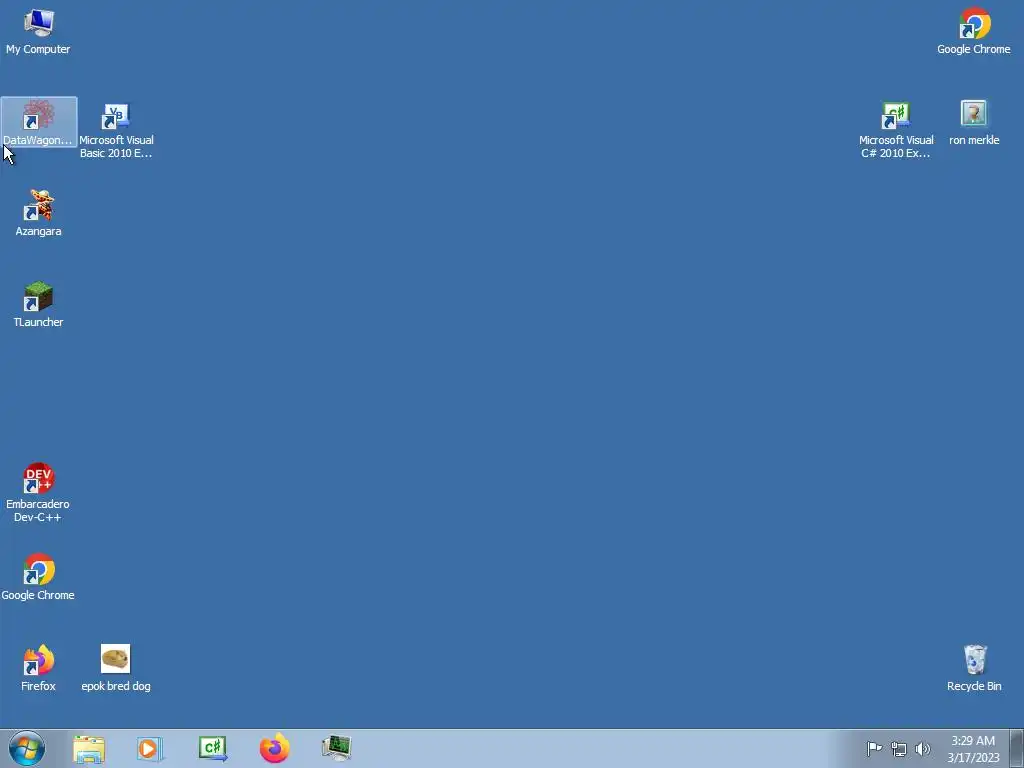
Task: Click Google Chrome shortcut beside Recycle Bin column top
Action: (x=974, y=31)
